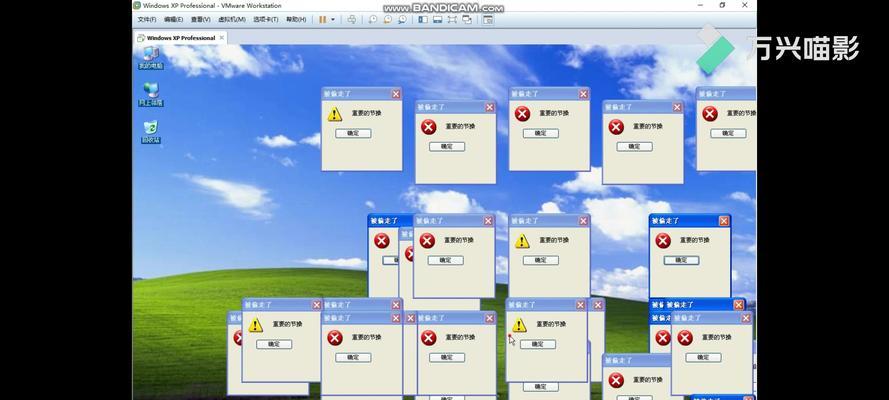Click 确定 in warning dialog beside mouse cursor

pos(538,344)
